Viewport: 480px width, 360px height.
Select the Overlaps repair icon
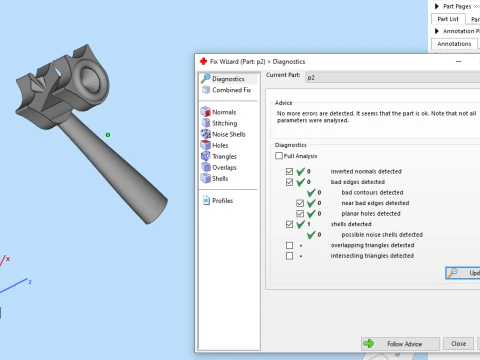[x=206, y=167]
